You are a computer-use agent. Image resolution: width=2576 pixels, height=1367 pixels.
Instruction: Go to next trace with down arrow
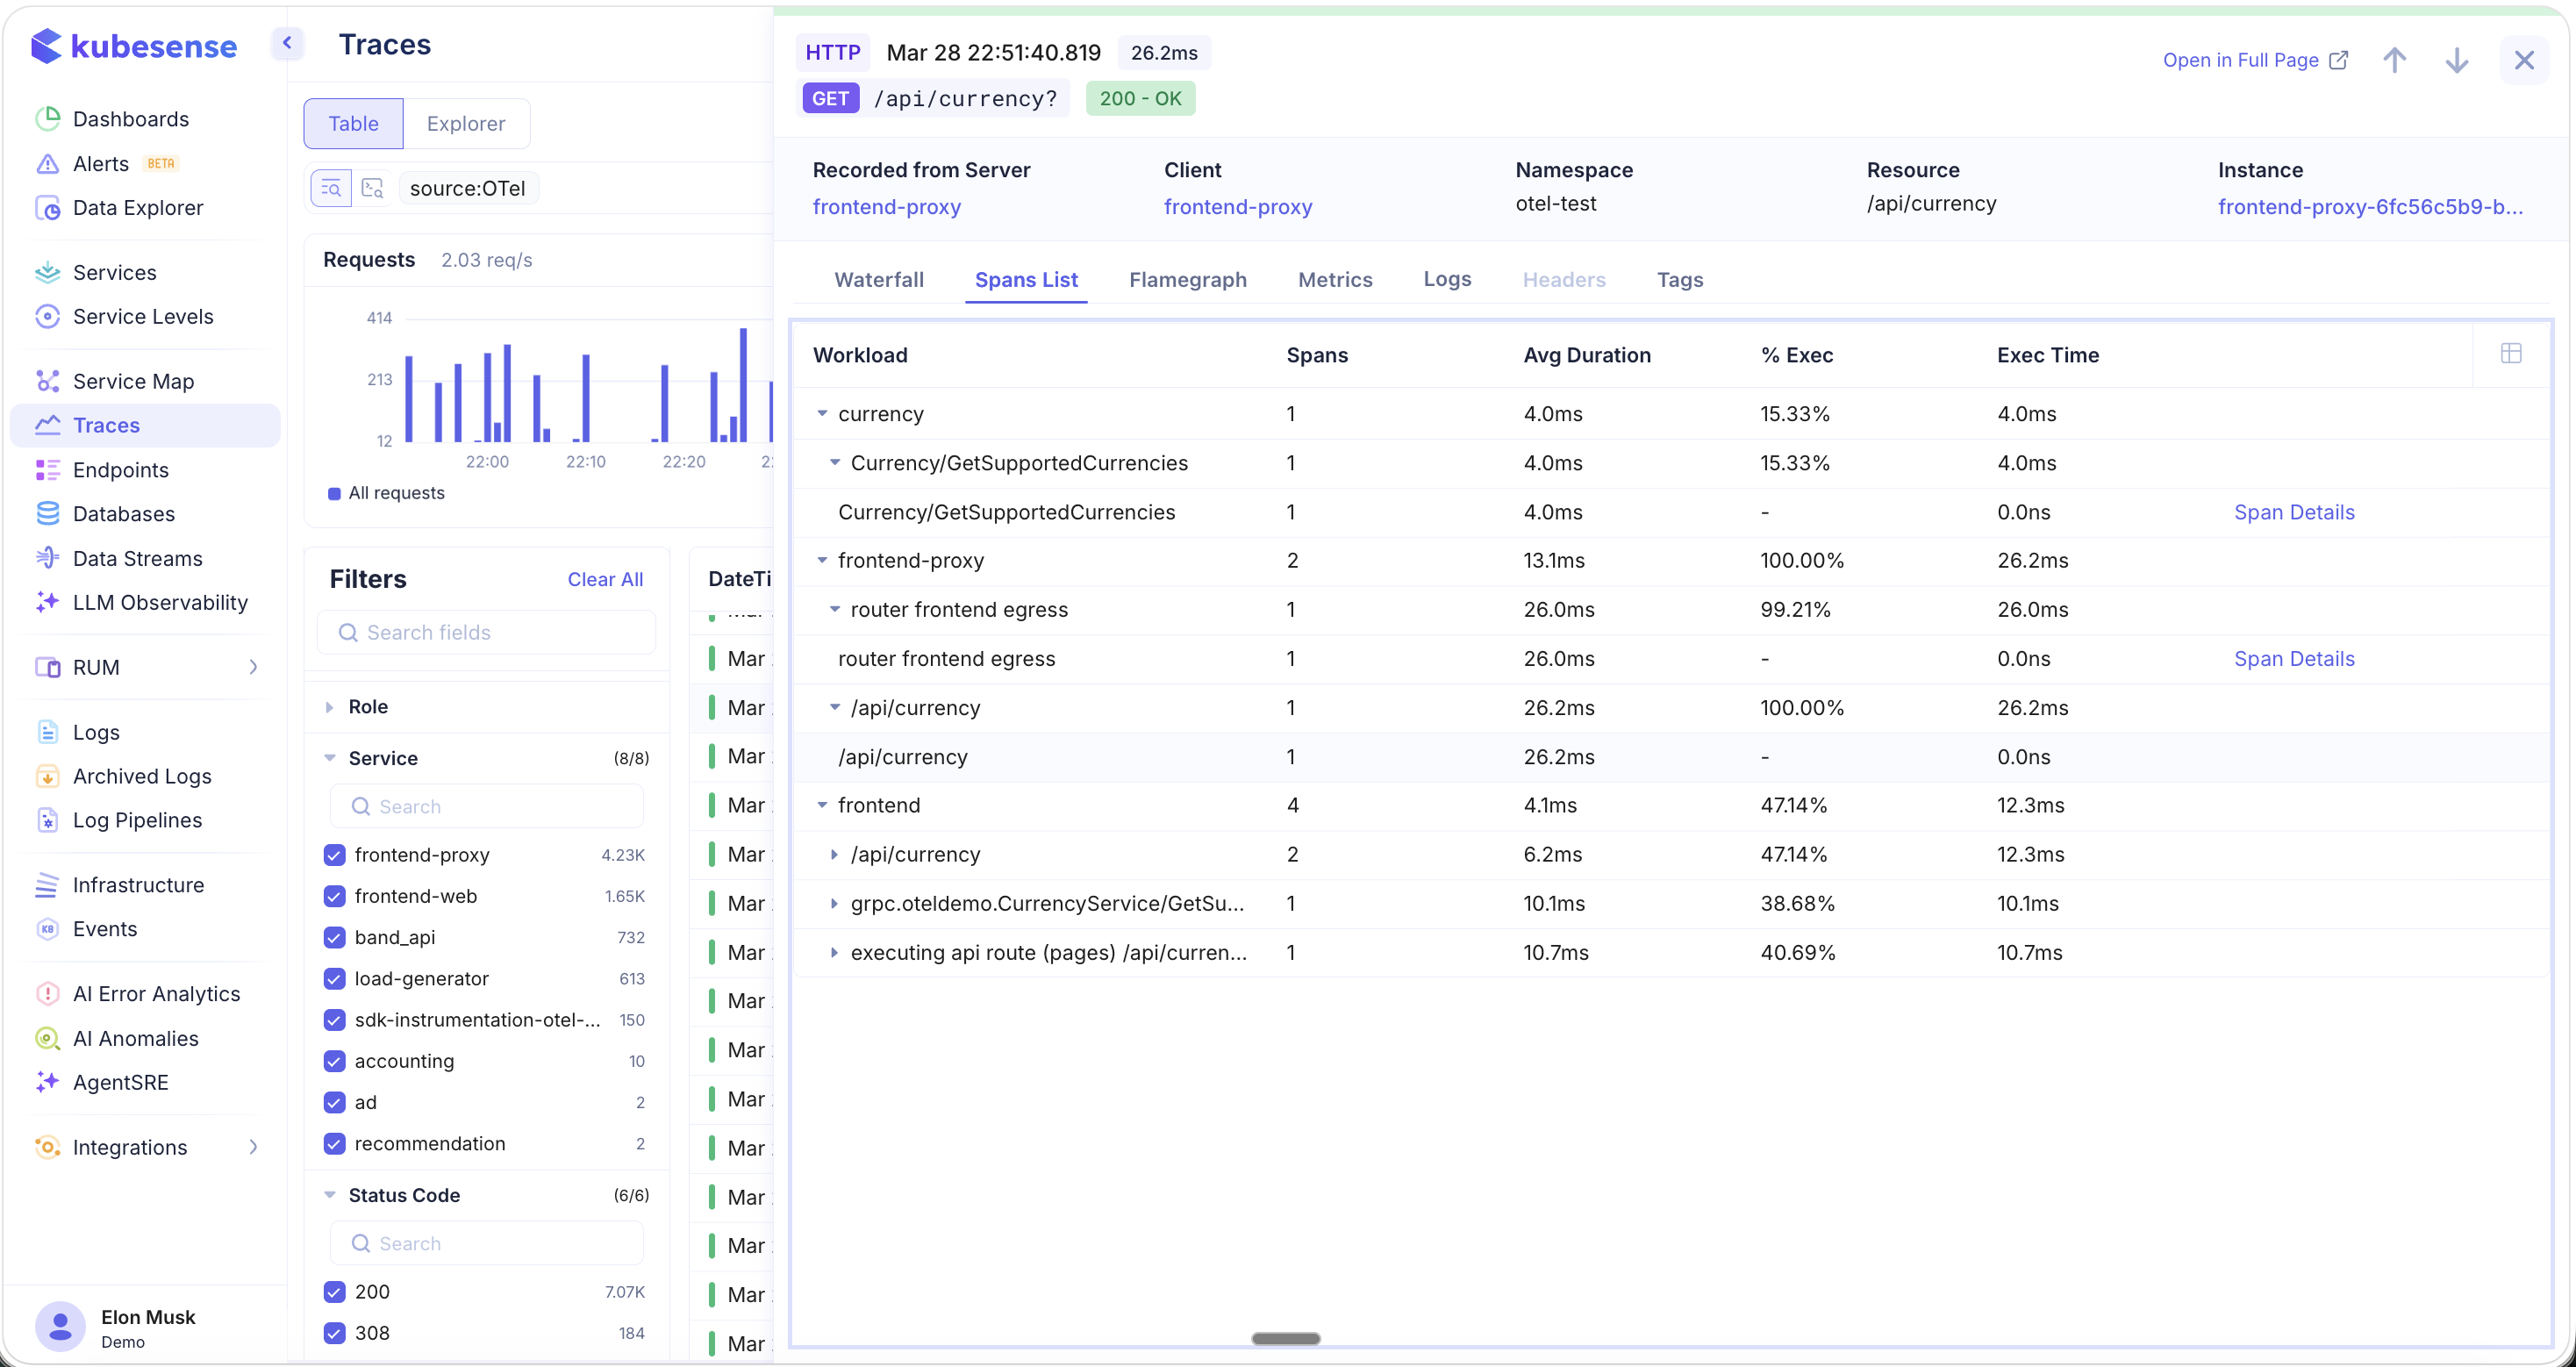point(2456,60)
